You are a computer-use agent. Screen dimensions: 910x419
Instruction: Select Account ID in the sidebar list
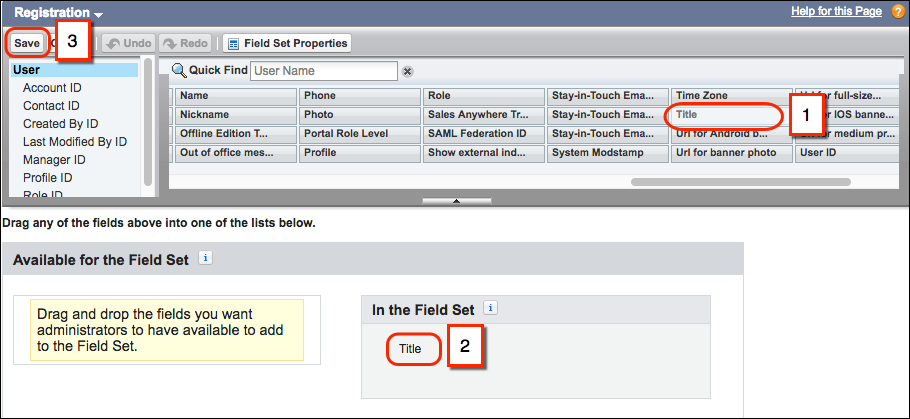coord(52,88)
